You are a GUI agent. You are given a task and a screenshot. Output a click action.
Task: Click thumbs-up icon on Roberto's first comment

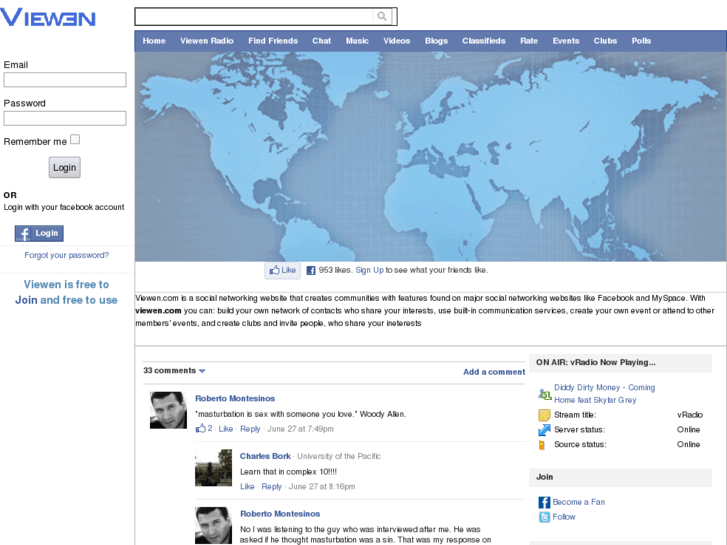tap(200, 428)
